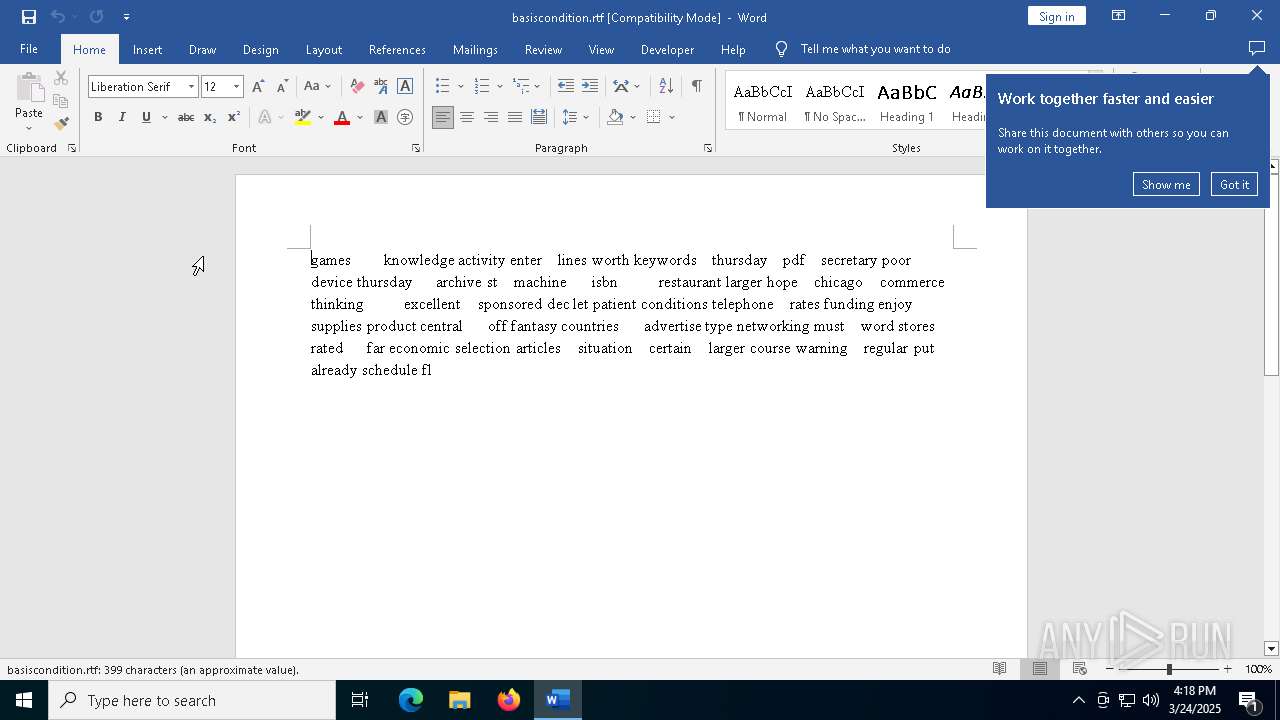Click Windows taskbar search box
This screenshot has width=1280, height=720.
pyautogui.click(x=192, y=700)
